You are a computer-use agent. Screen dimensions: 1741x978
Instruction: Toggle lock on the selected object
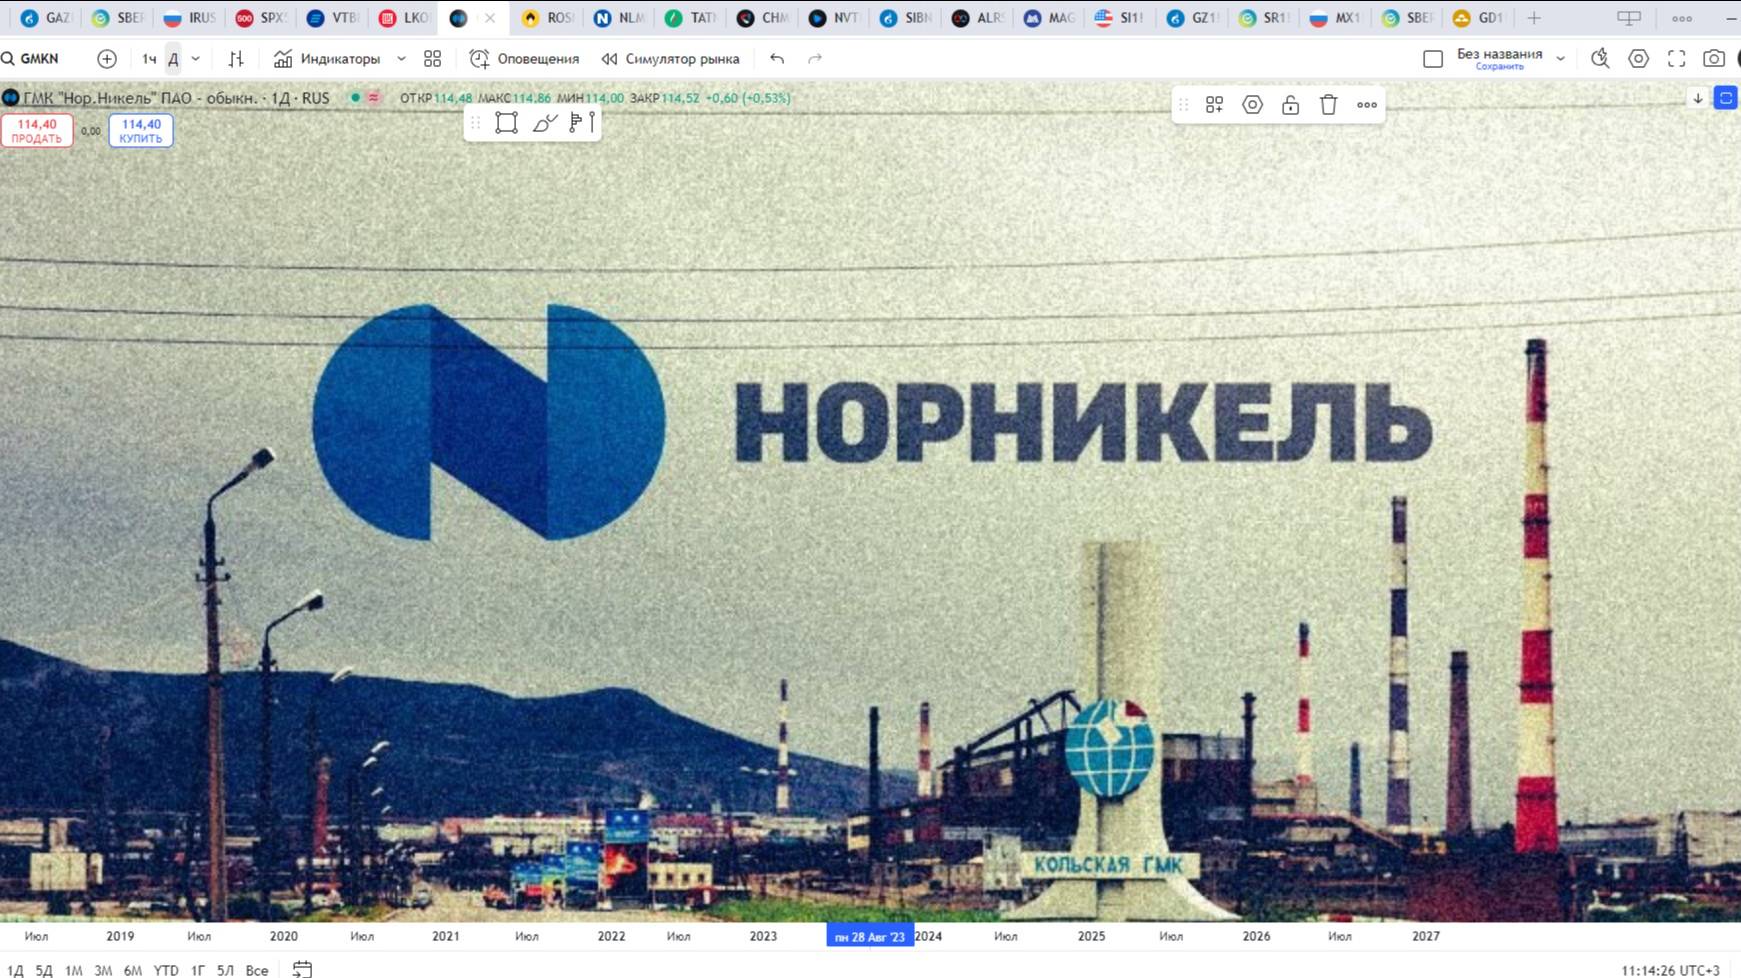point(1291,105)
